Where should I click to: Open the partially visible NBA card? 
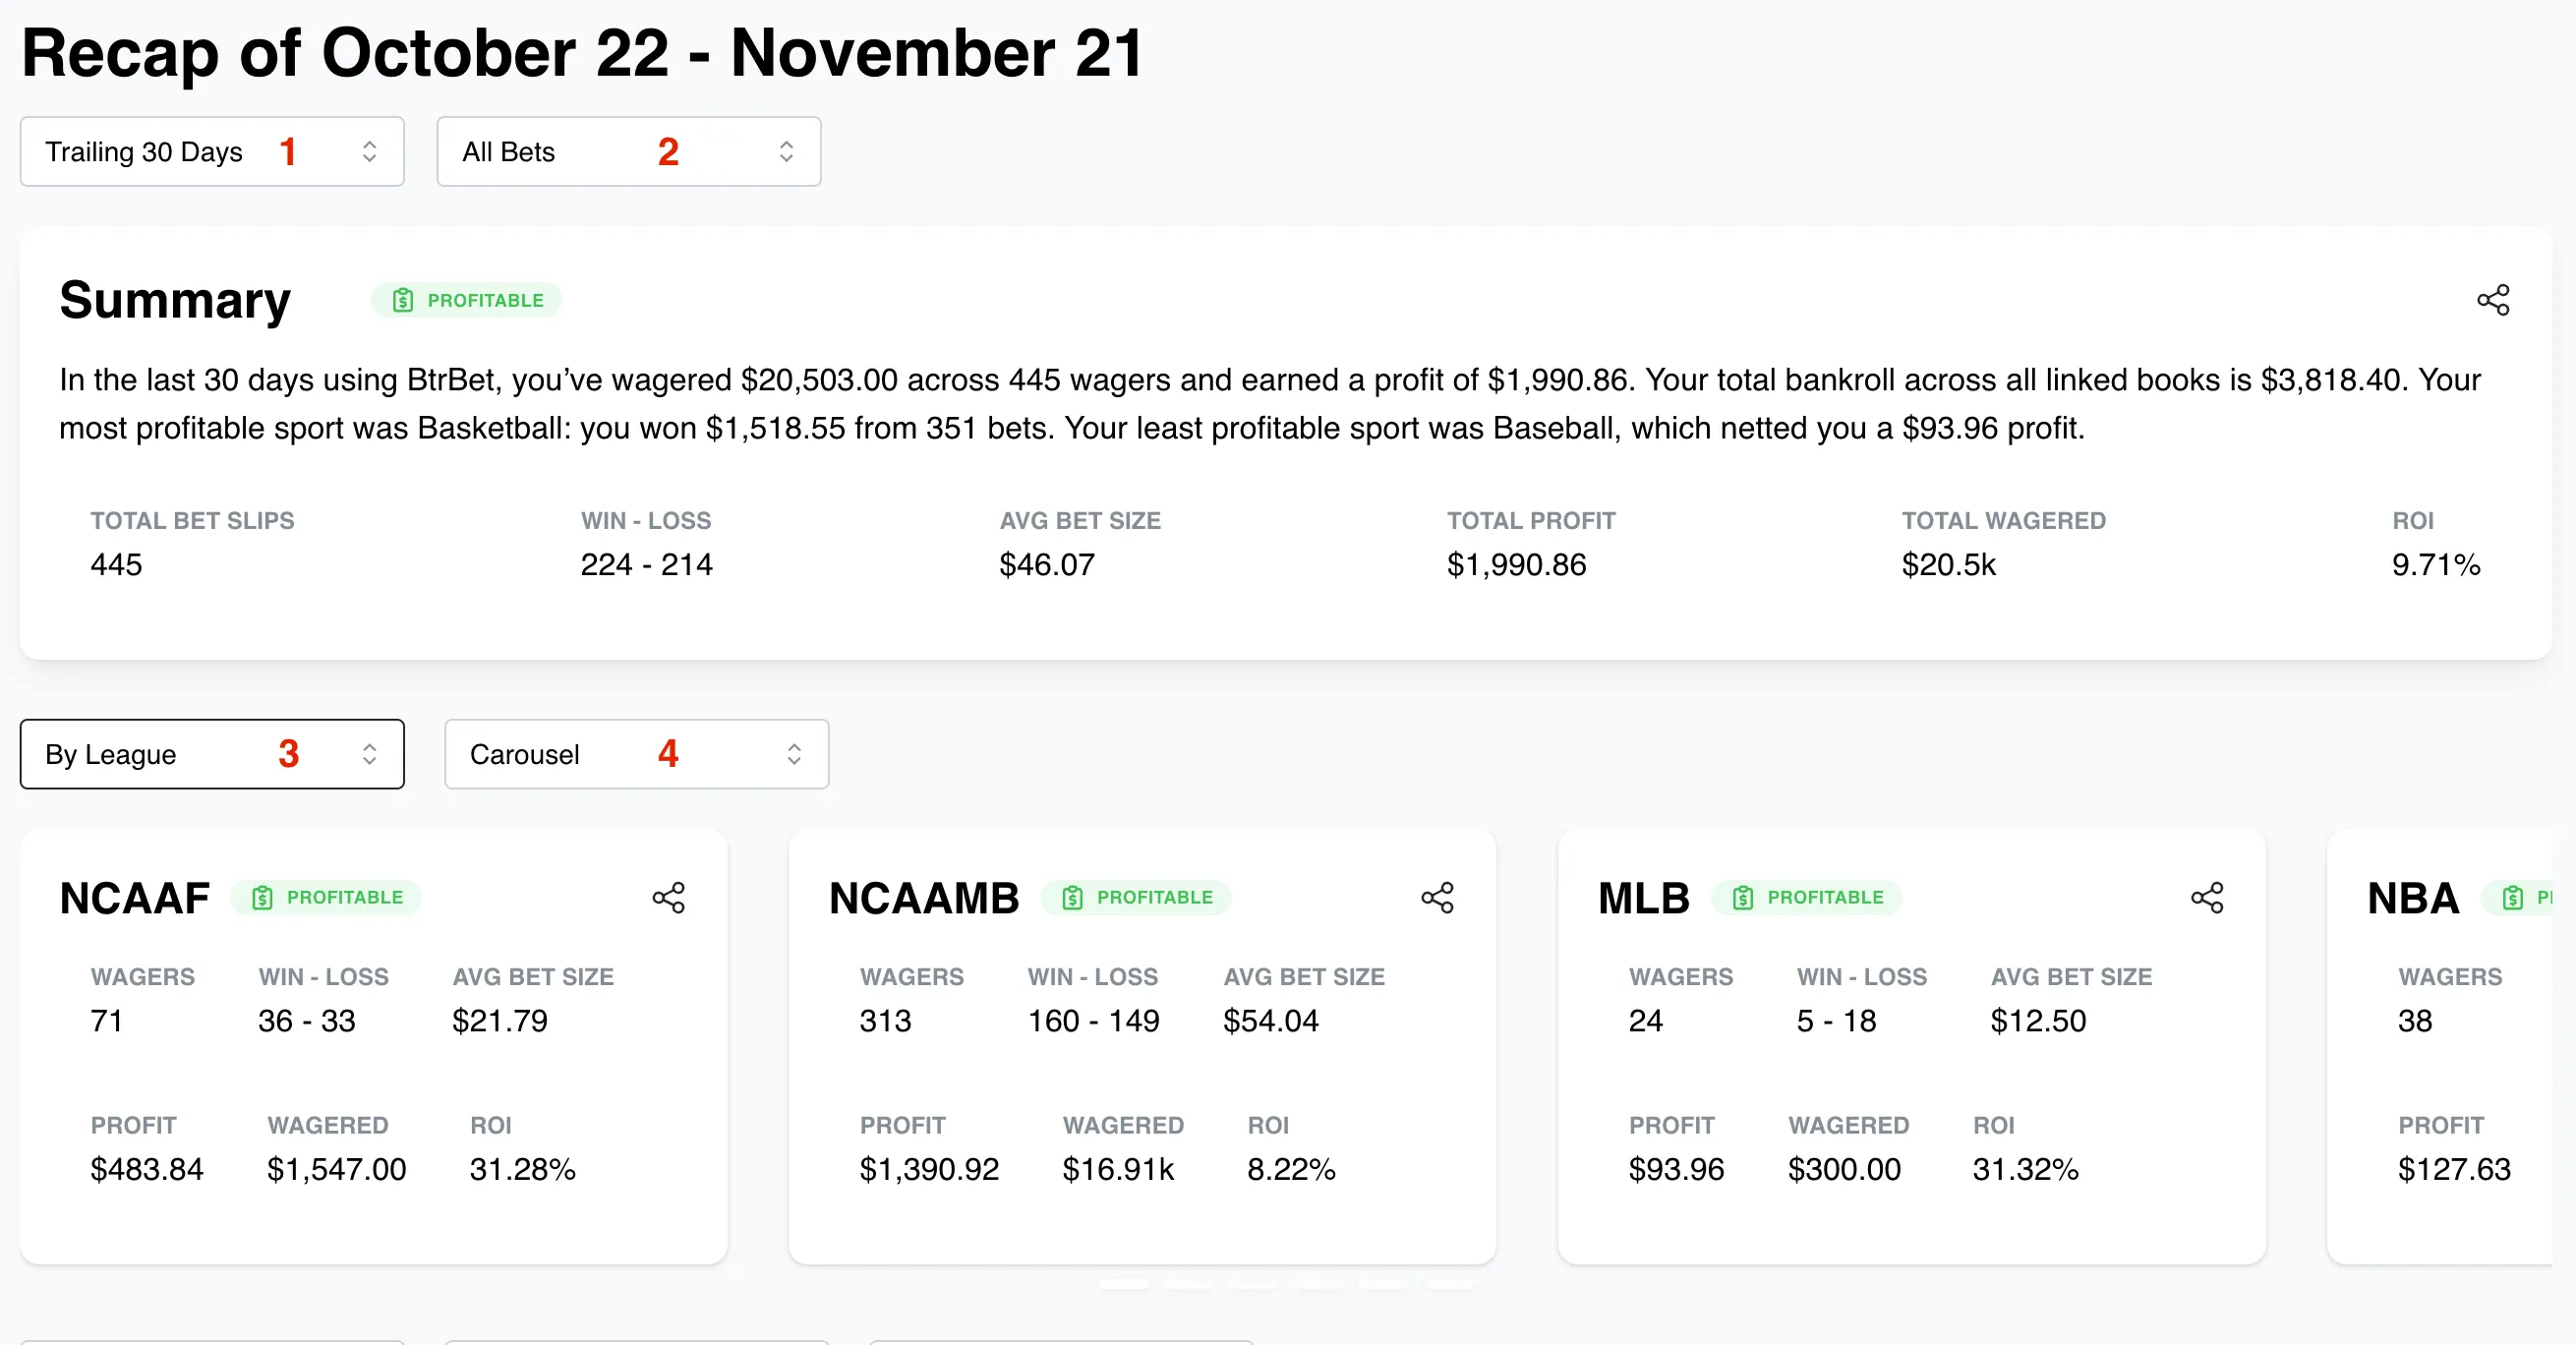point(2440,1040)
